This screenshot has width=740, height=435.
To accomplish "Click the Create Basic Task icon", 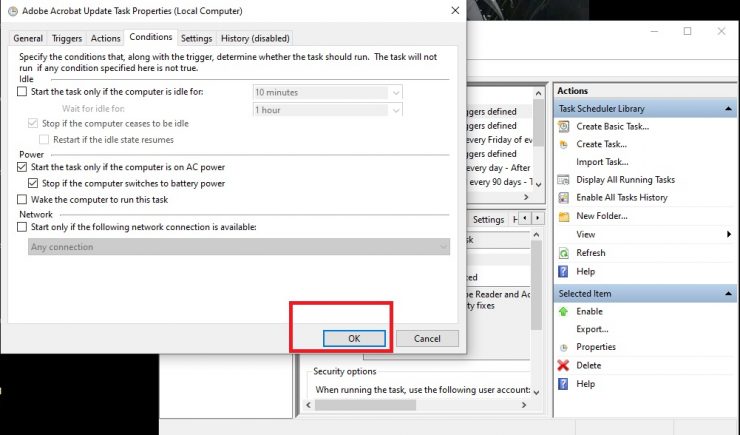I will tap(563, 126).
